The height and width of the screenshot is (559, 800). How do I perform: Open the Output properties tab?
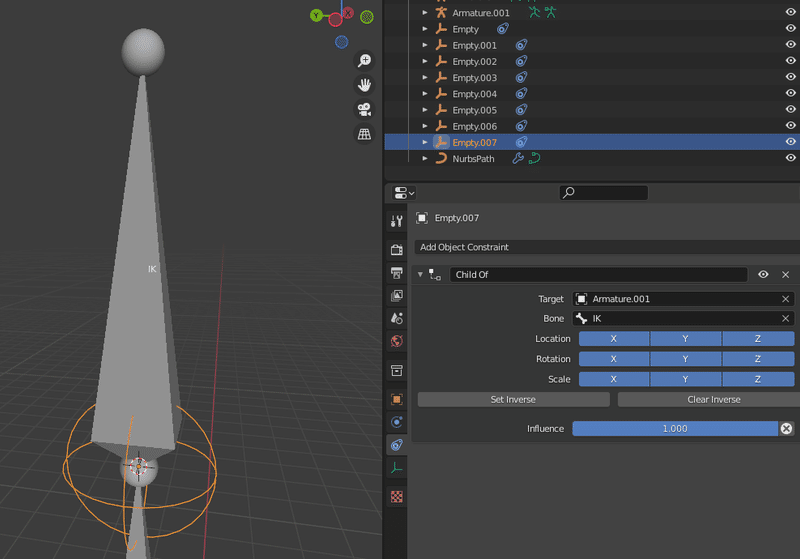(396, 273)
